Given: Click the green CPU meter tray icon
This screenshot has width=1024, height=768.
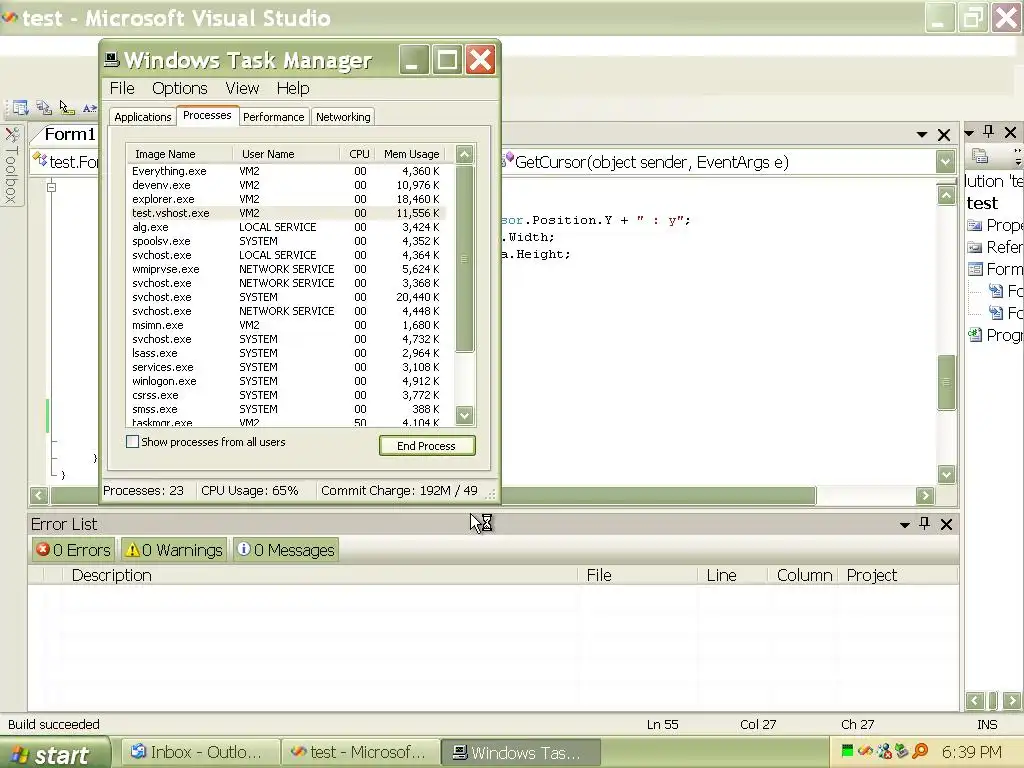Looking at the screenshot, I should pos(847,750).
